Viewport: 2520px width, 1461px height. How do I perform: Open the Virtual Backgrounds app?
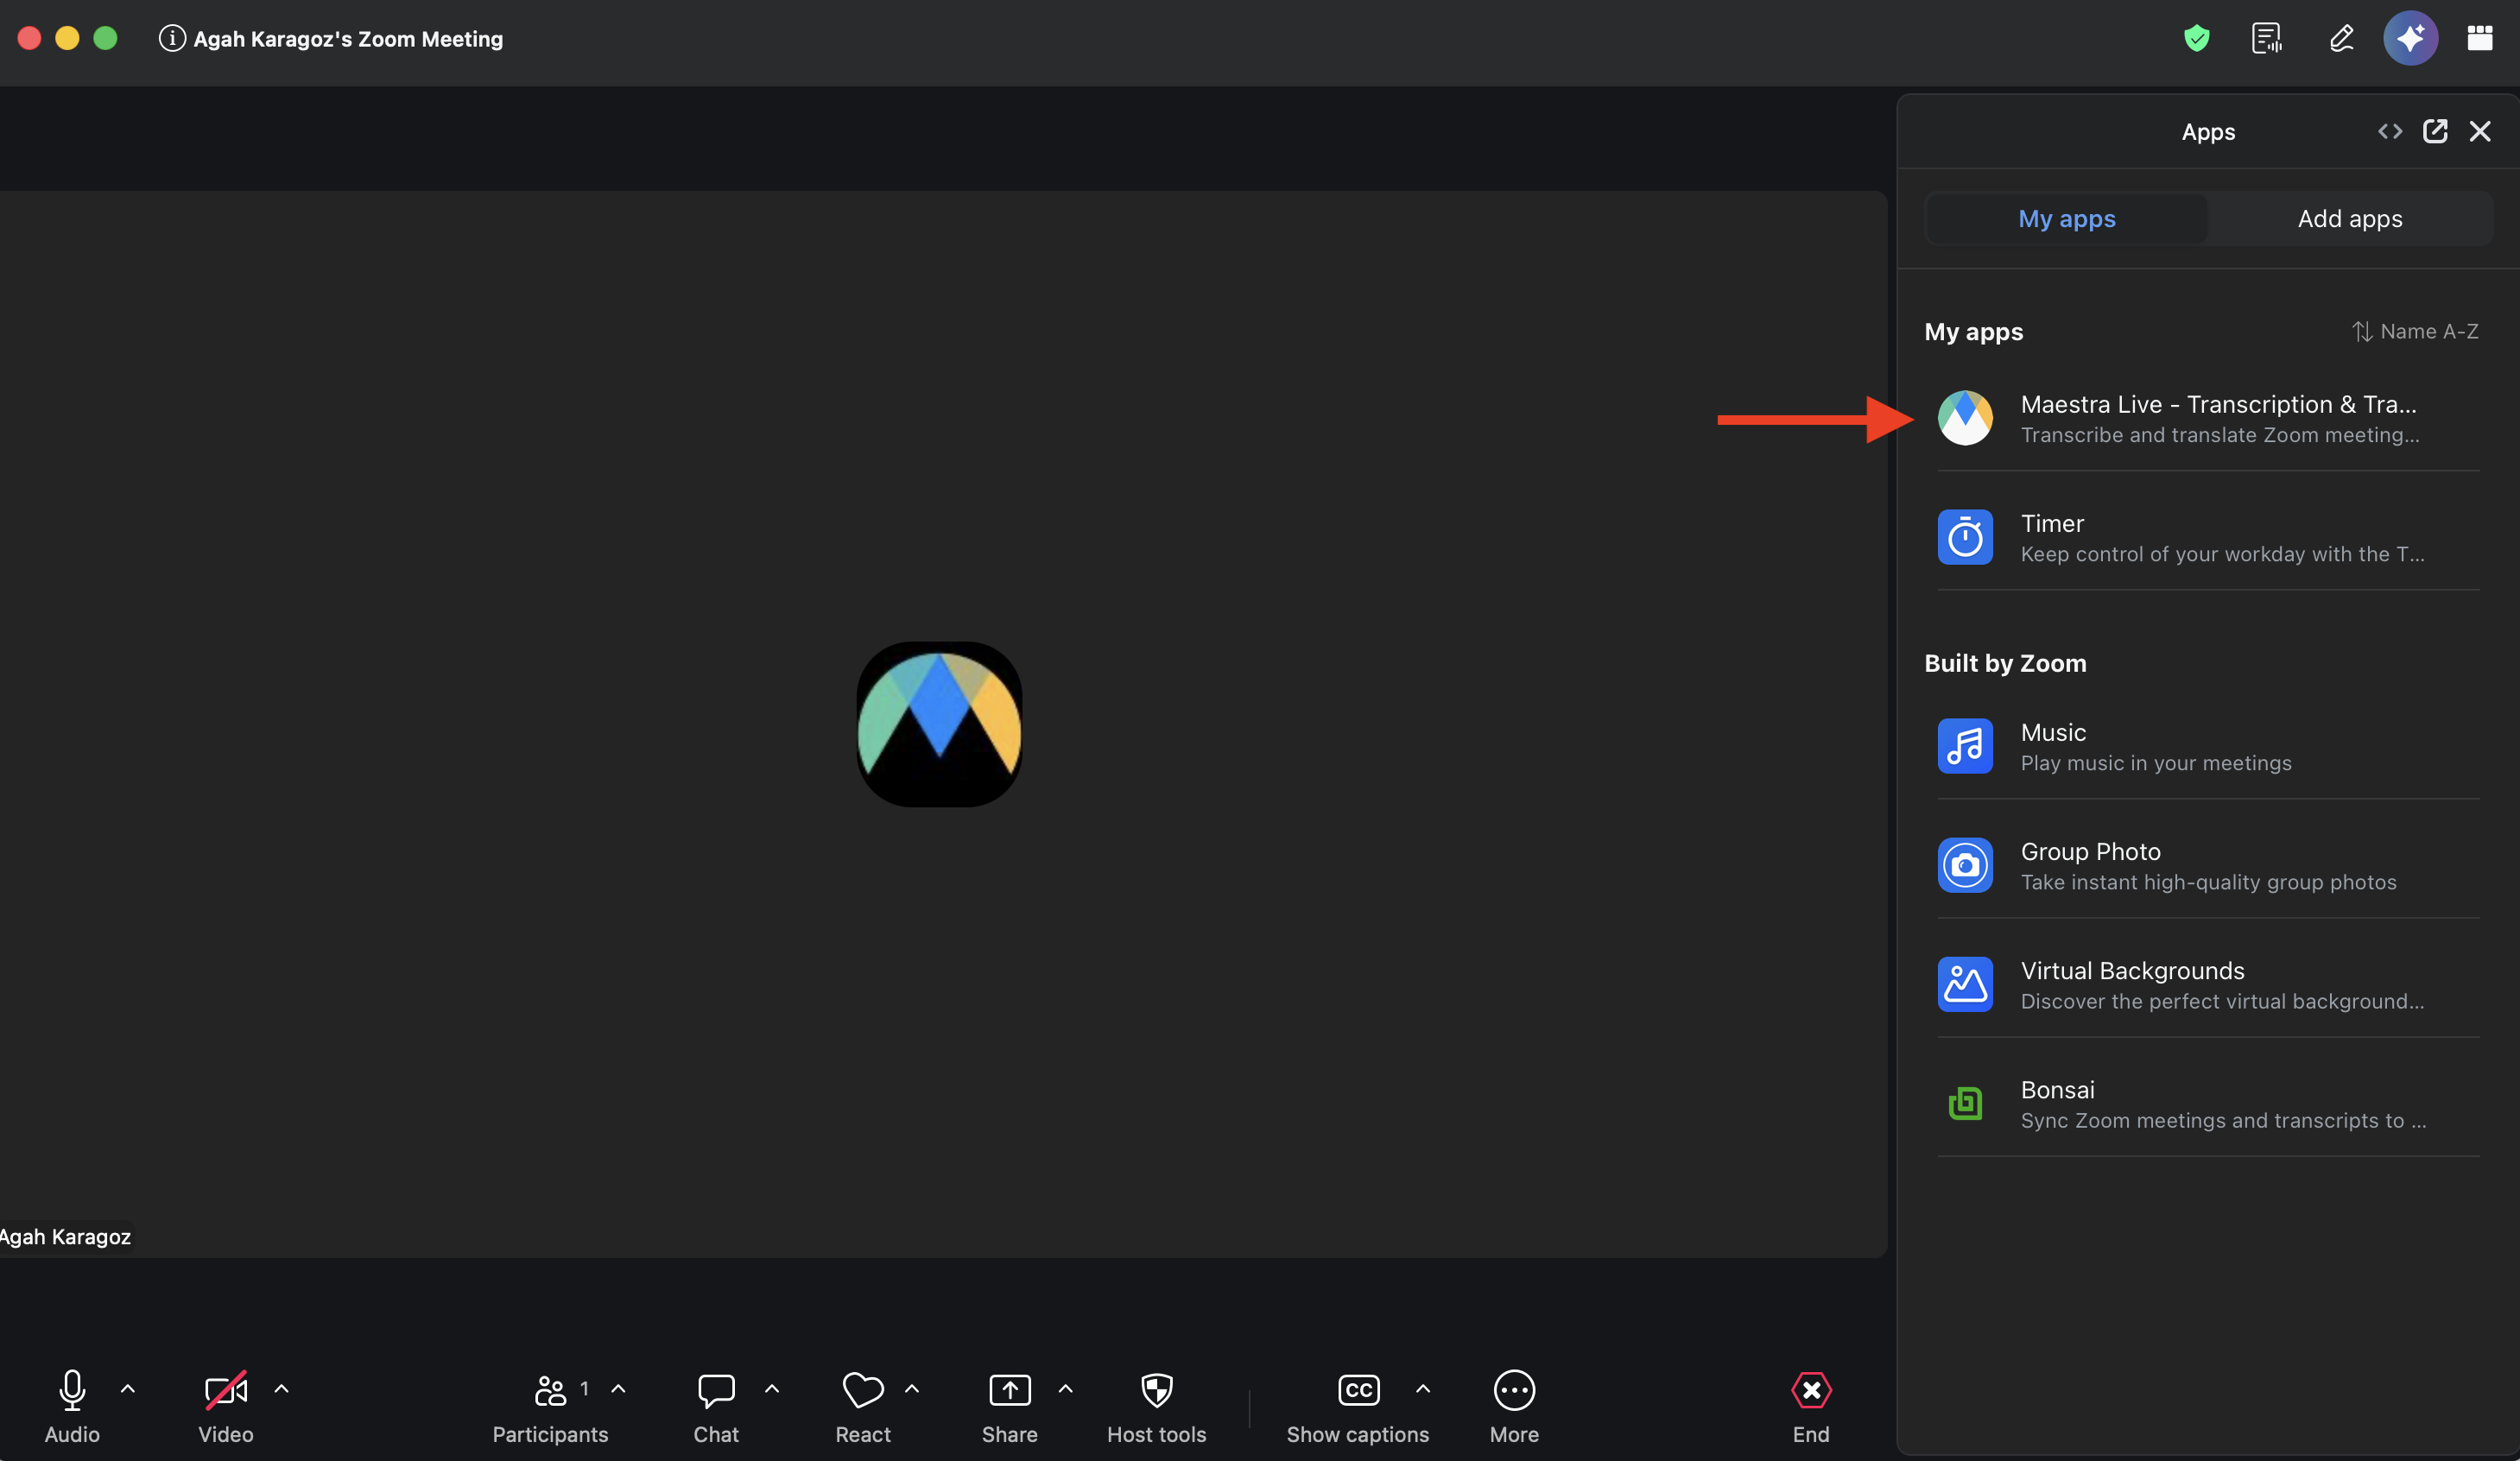[x=2208, y=985]
